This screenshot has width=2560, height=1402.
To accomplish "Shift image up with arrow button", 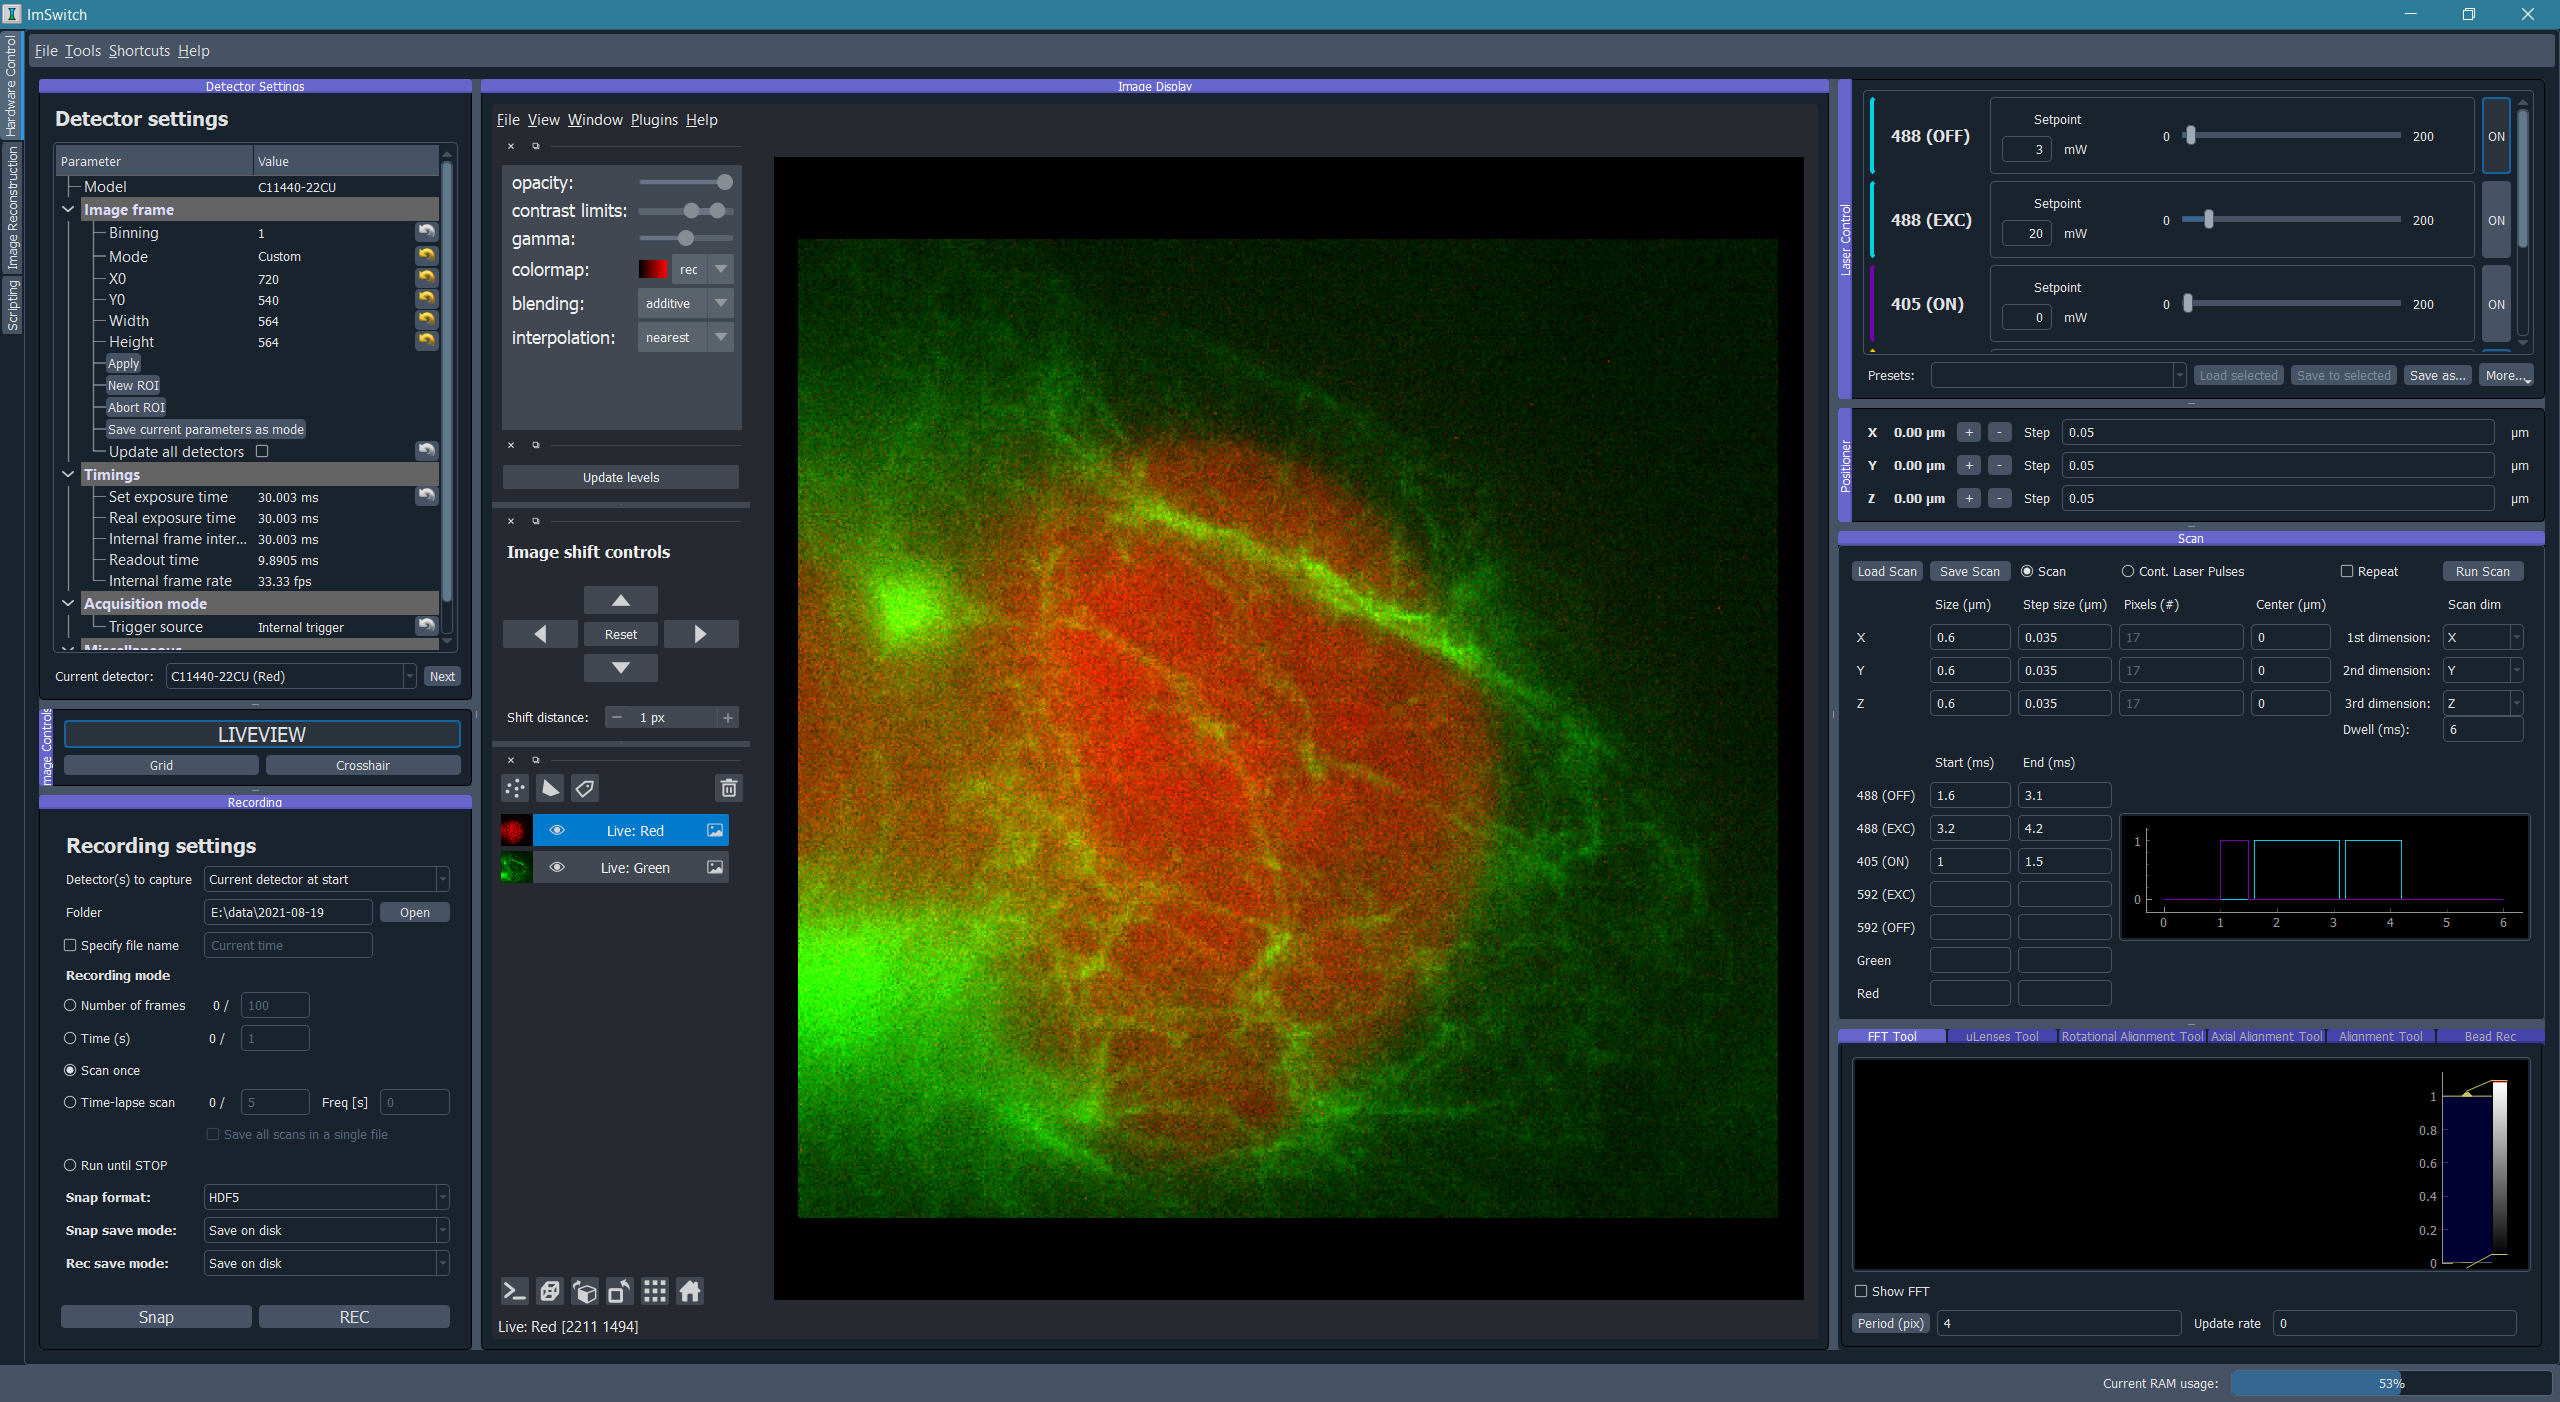I will click(x=621, y=600).
